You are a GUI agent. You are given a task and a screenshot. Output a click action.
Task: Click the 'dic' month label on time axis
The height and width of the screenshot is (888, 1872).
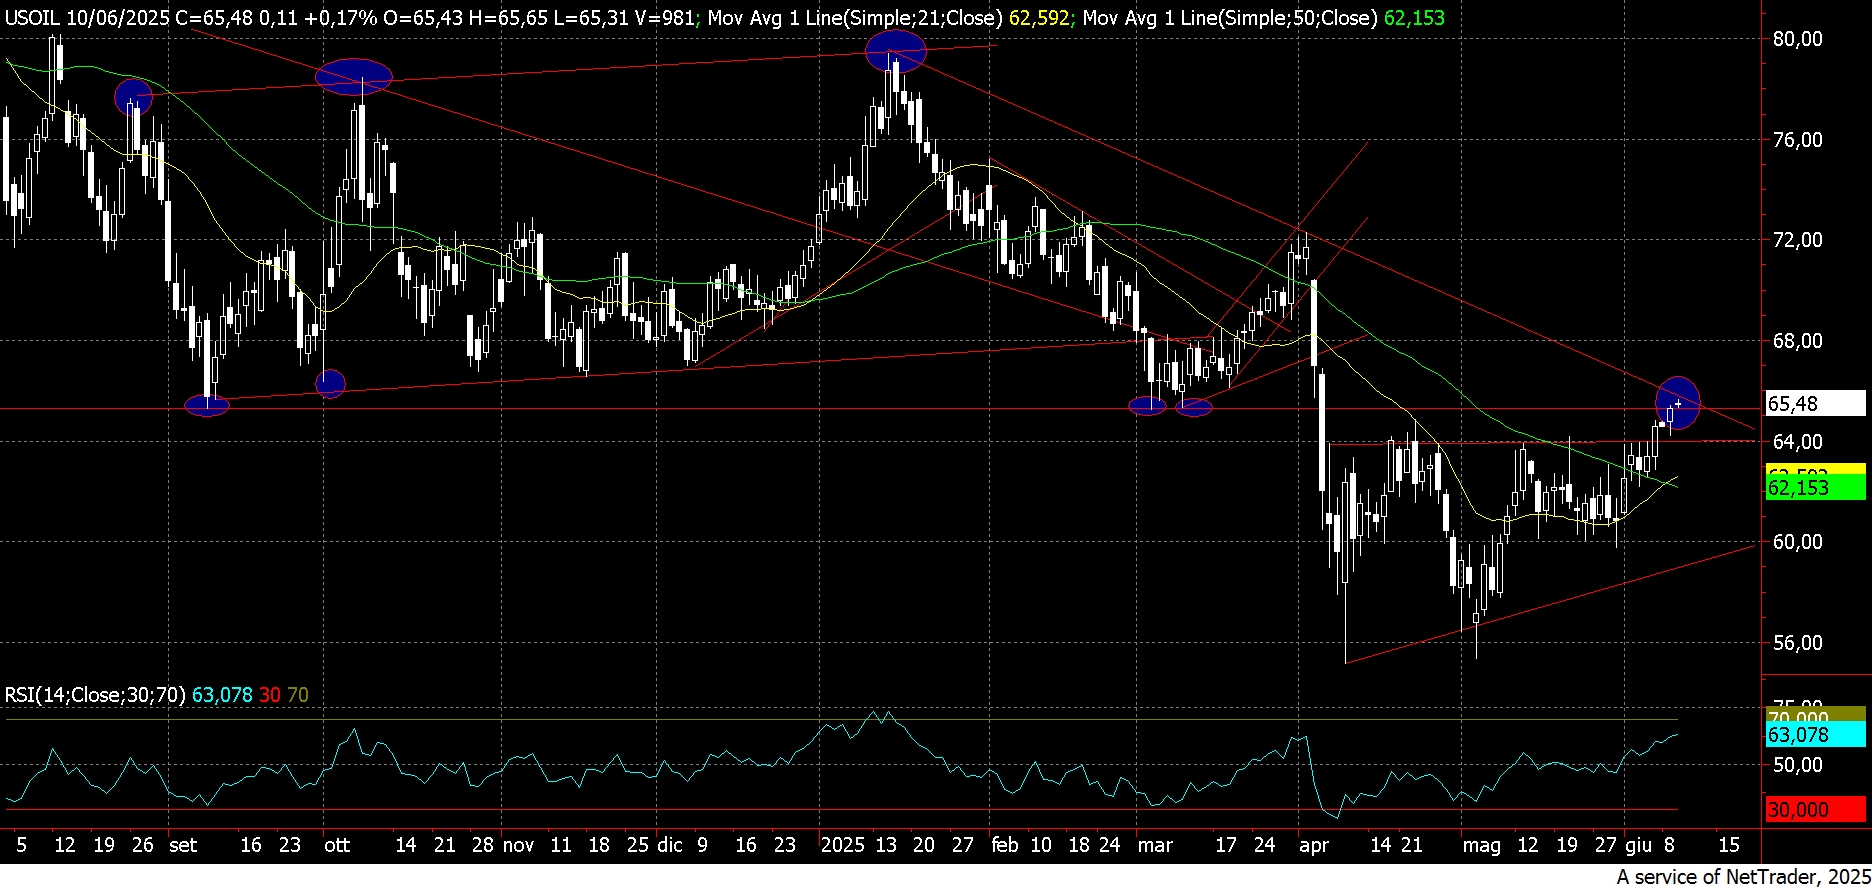[669, 845]
